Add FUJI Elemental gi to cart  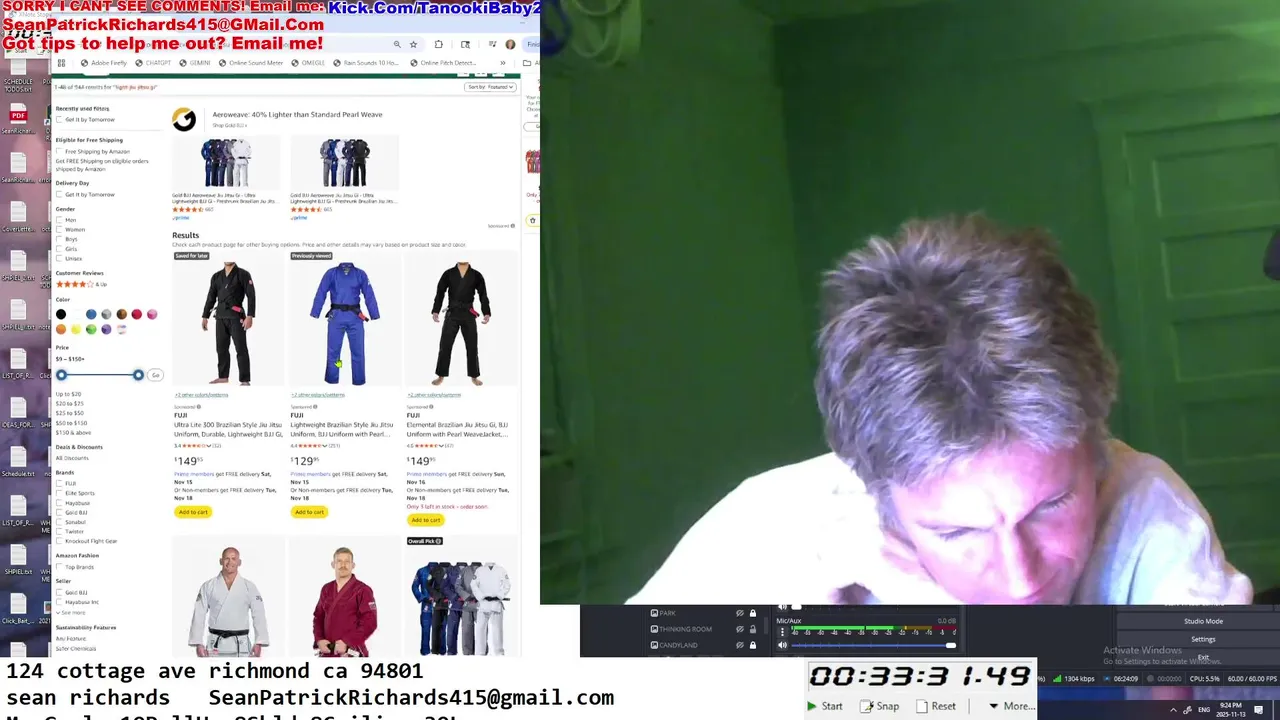tap(425, 520)
